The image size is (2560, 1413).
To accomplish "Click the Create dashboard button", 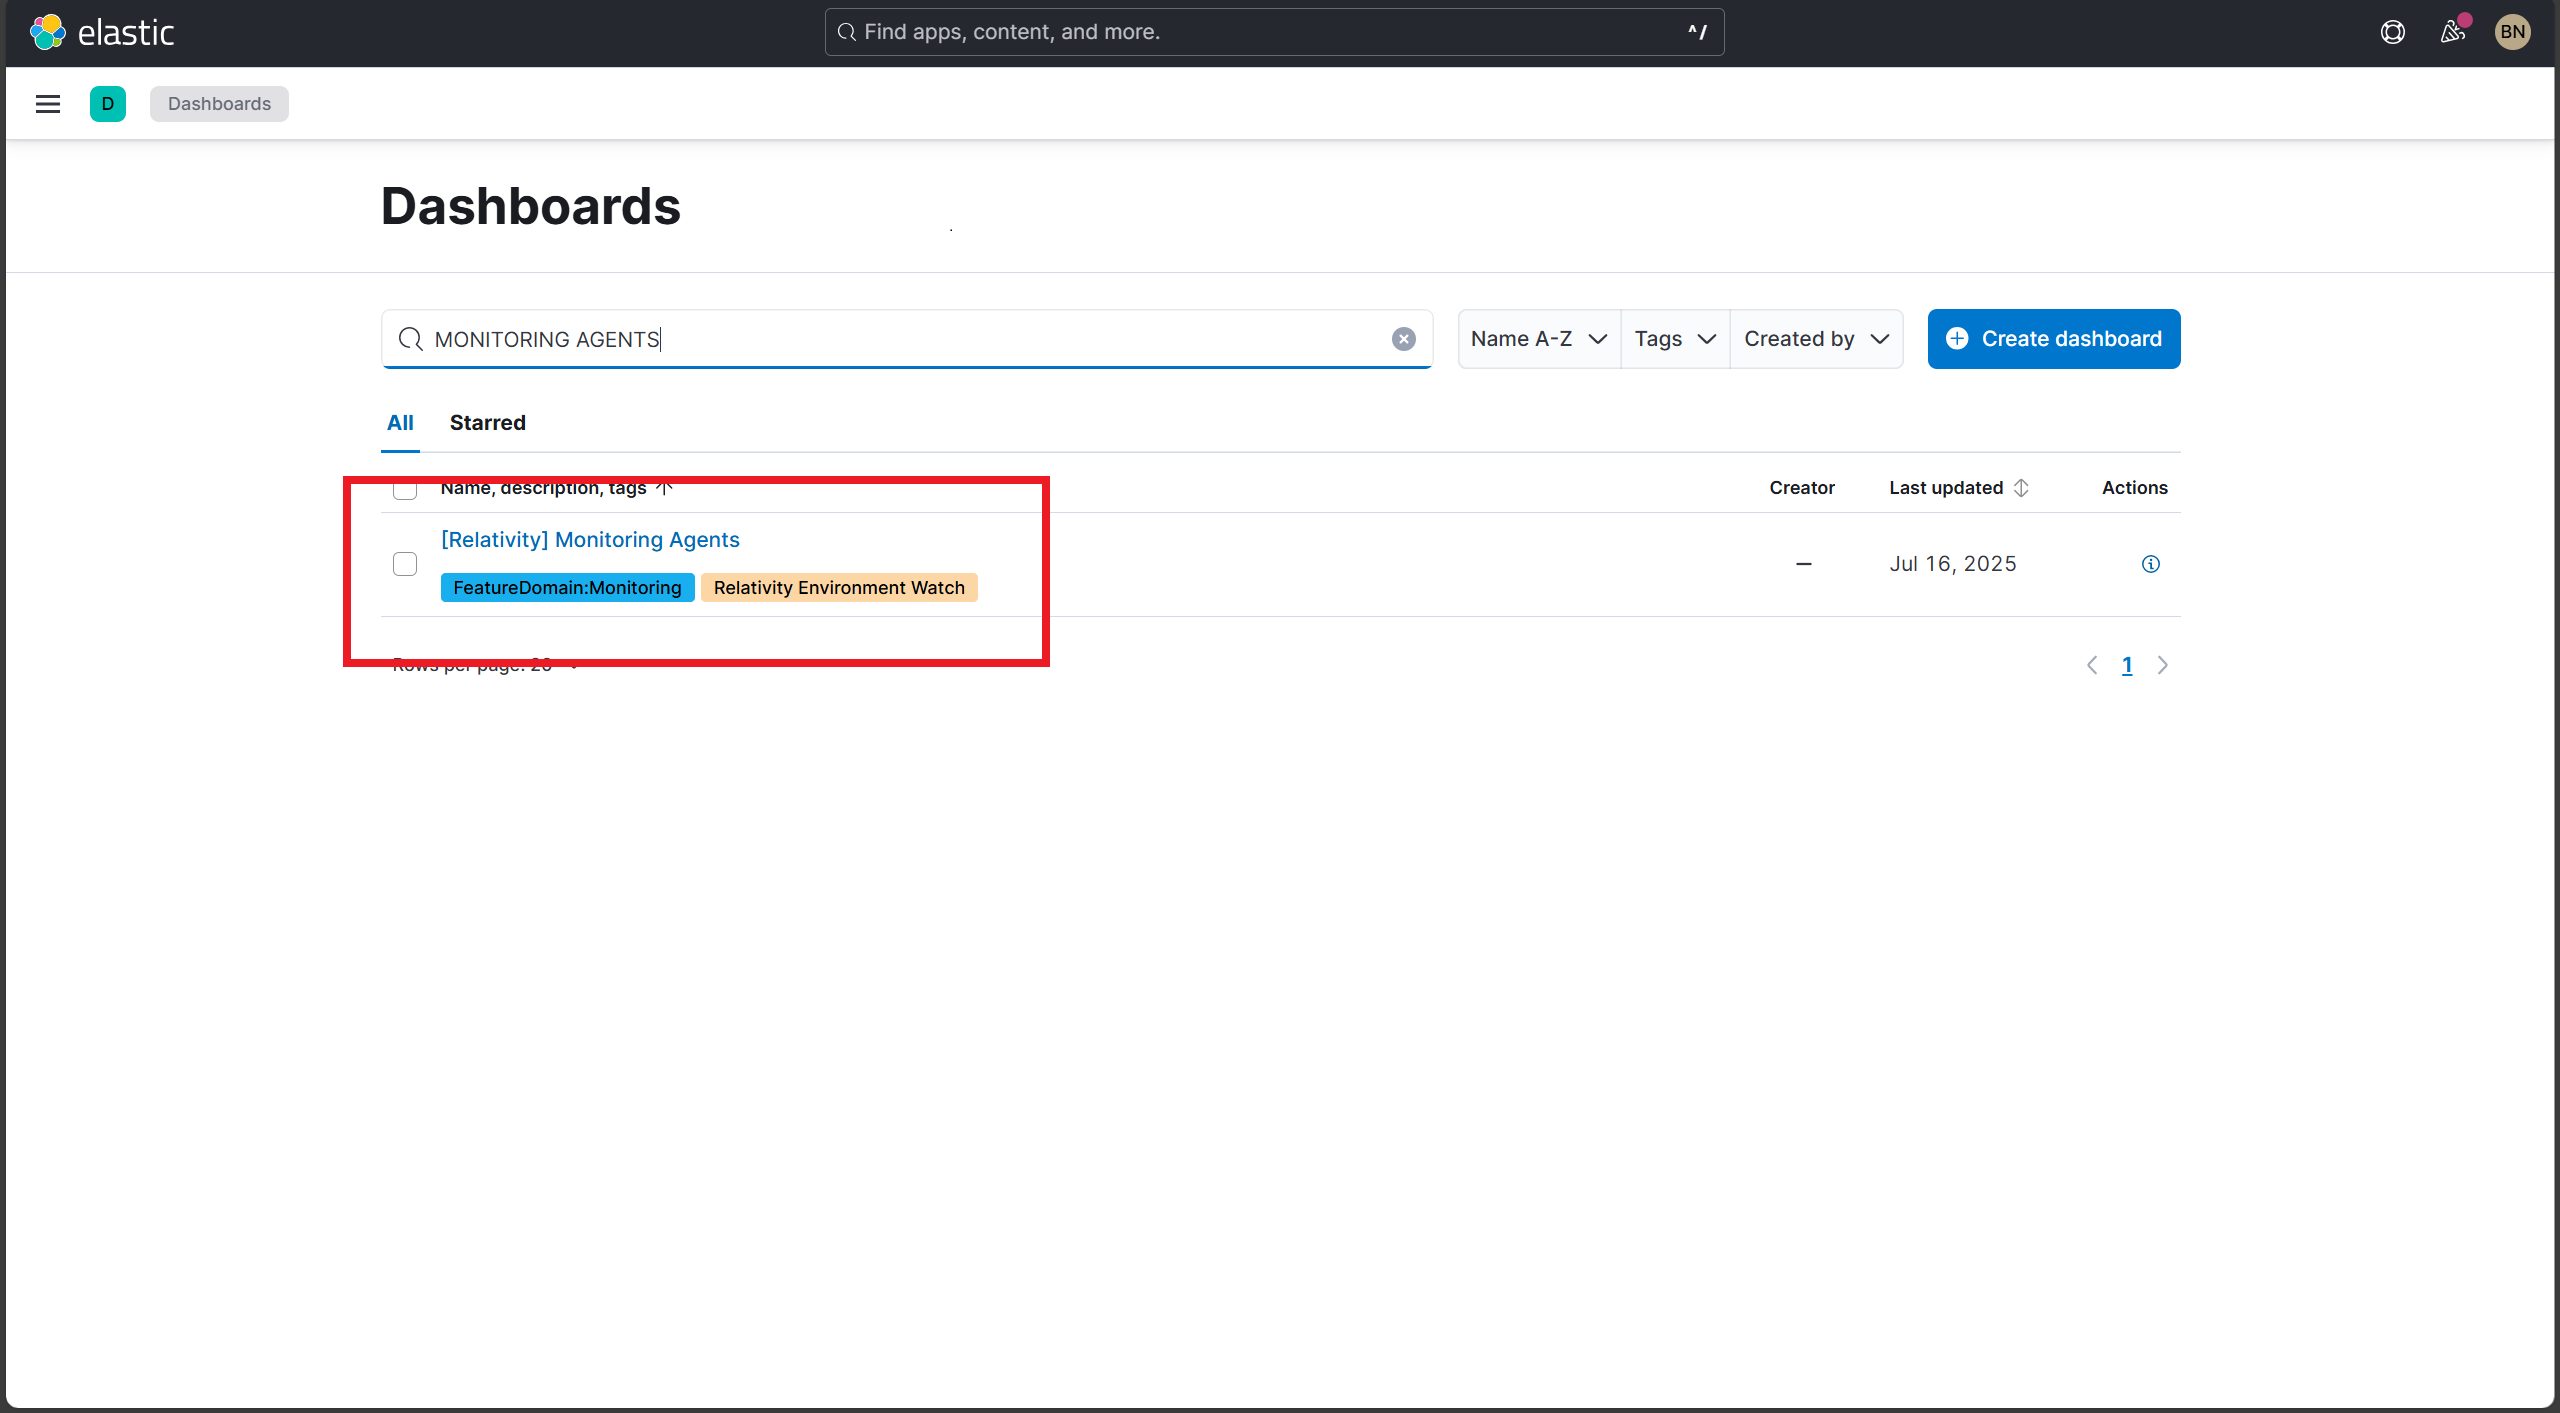I will [x=2053, y=339].
